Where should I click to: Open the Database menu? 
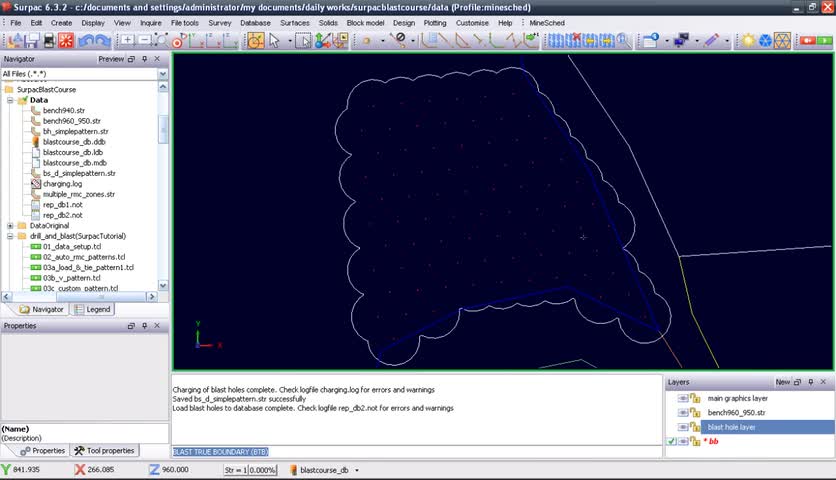click(x=255, y=23)
